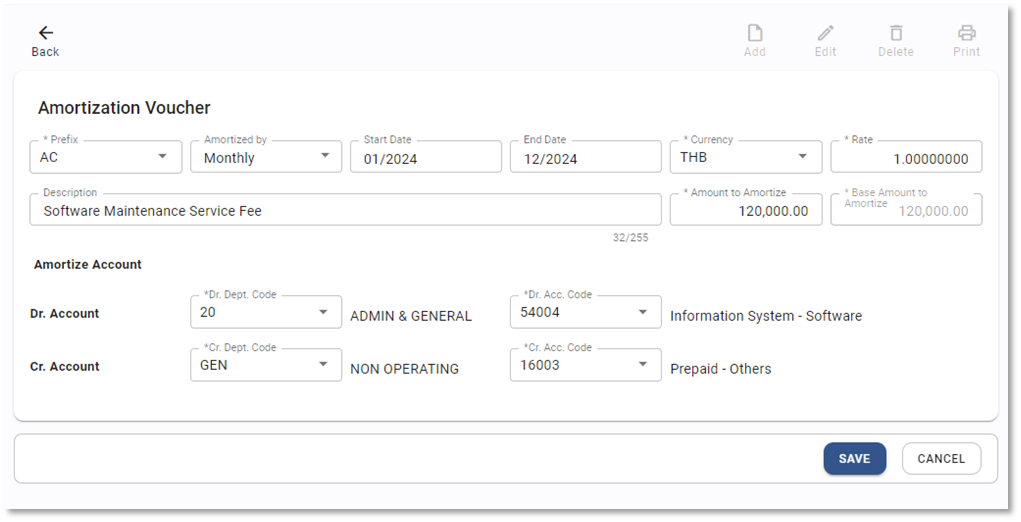
Task: Click the End Date field
Action: click(x=585, y=158)
